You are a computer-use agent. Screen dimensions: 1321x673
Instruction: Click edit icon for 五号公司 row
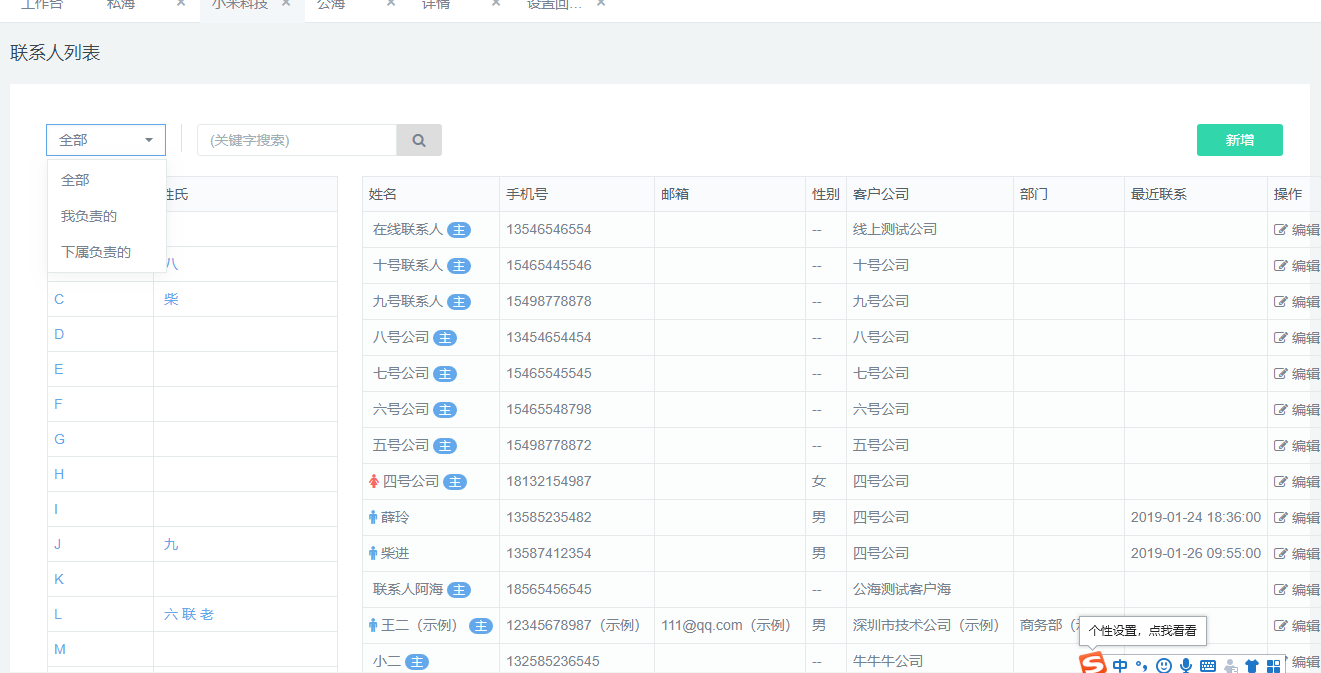click(x=1280, y=446)
